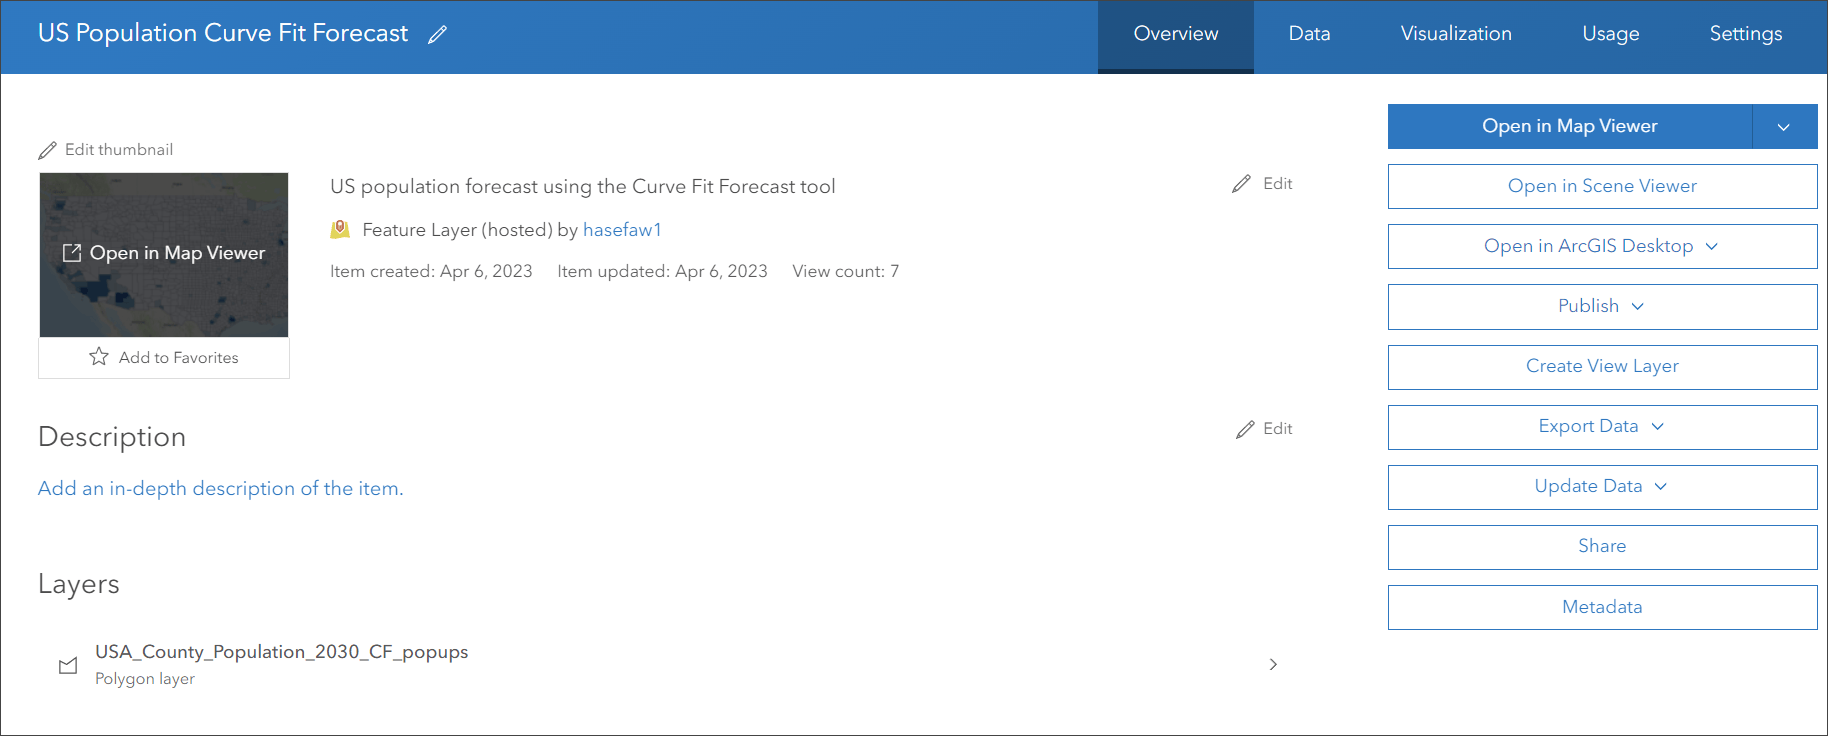Click the pencil icon beside the item title
Viewport: 1828px width, 736px height.
pyautogui.click(x=437, y=35)
